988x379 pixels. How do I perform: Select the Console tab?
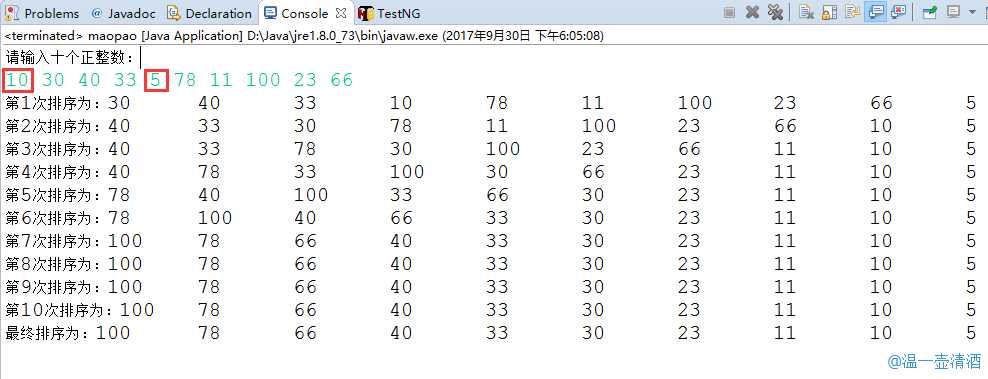pyautogui.click(x=305, y=13)
